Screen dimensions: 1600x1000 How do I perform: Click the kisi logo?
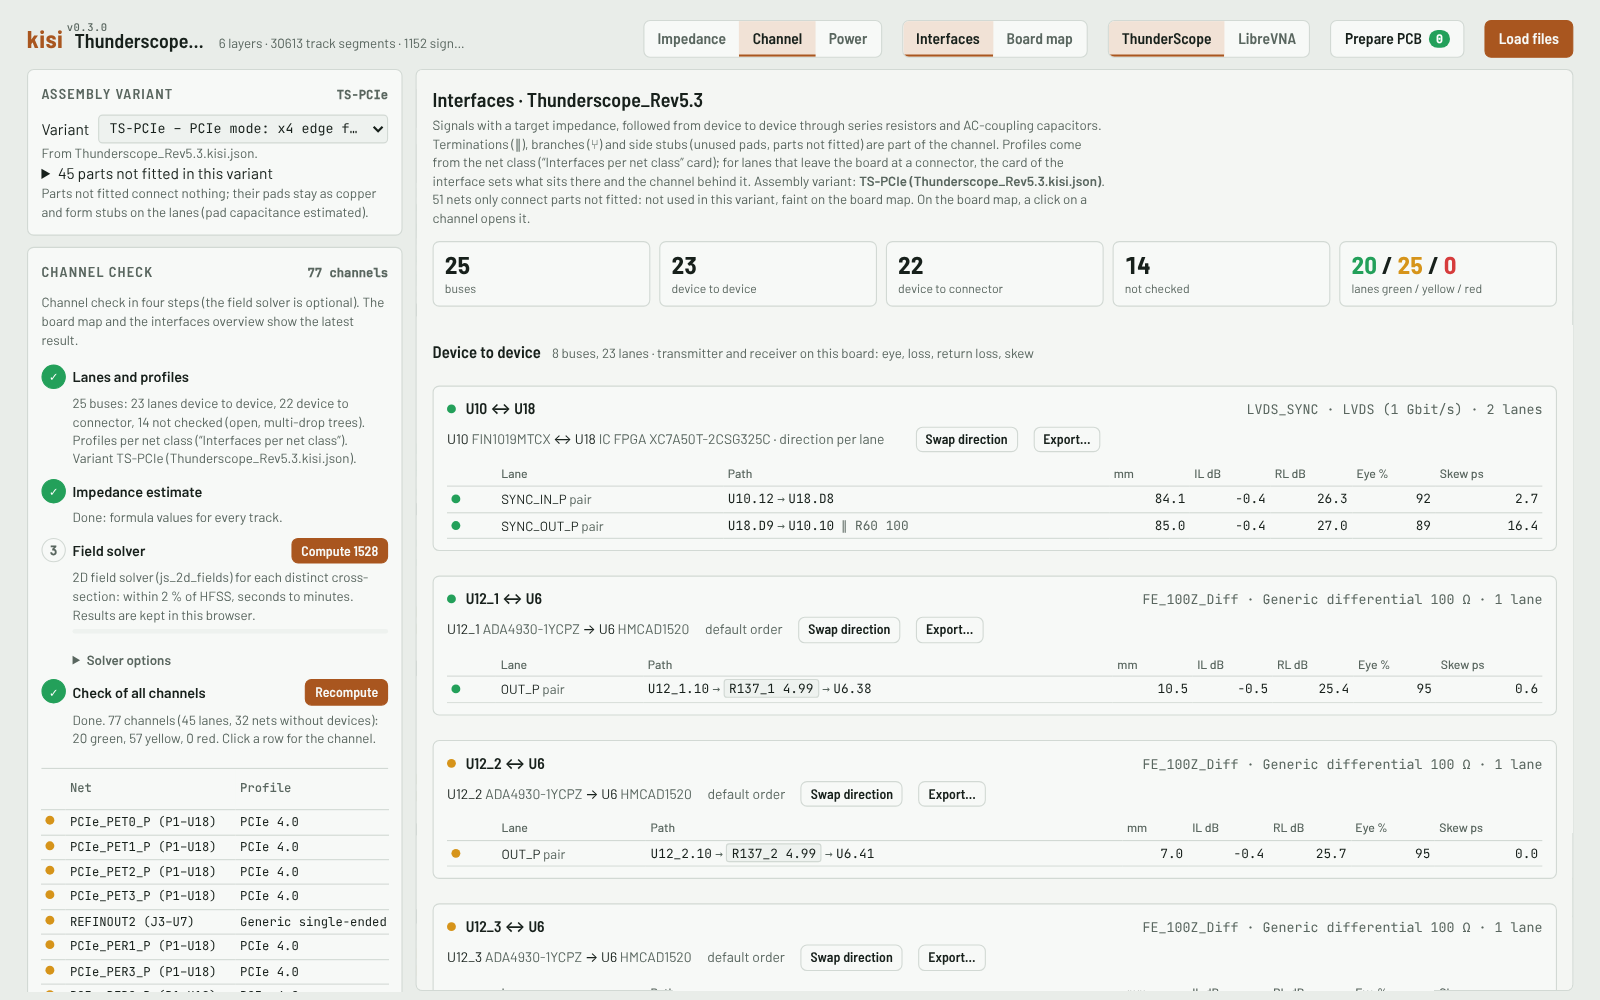(x=44, y=39)
